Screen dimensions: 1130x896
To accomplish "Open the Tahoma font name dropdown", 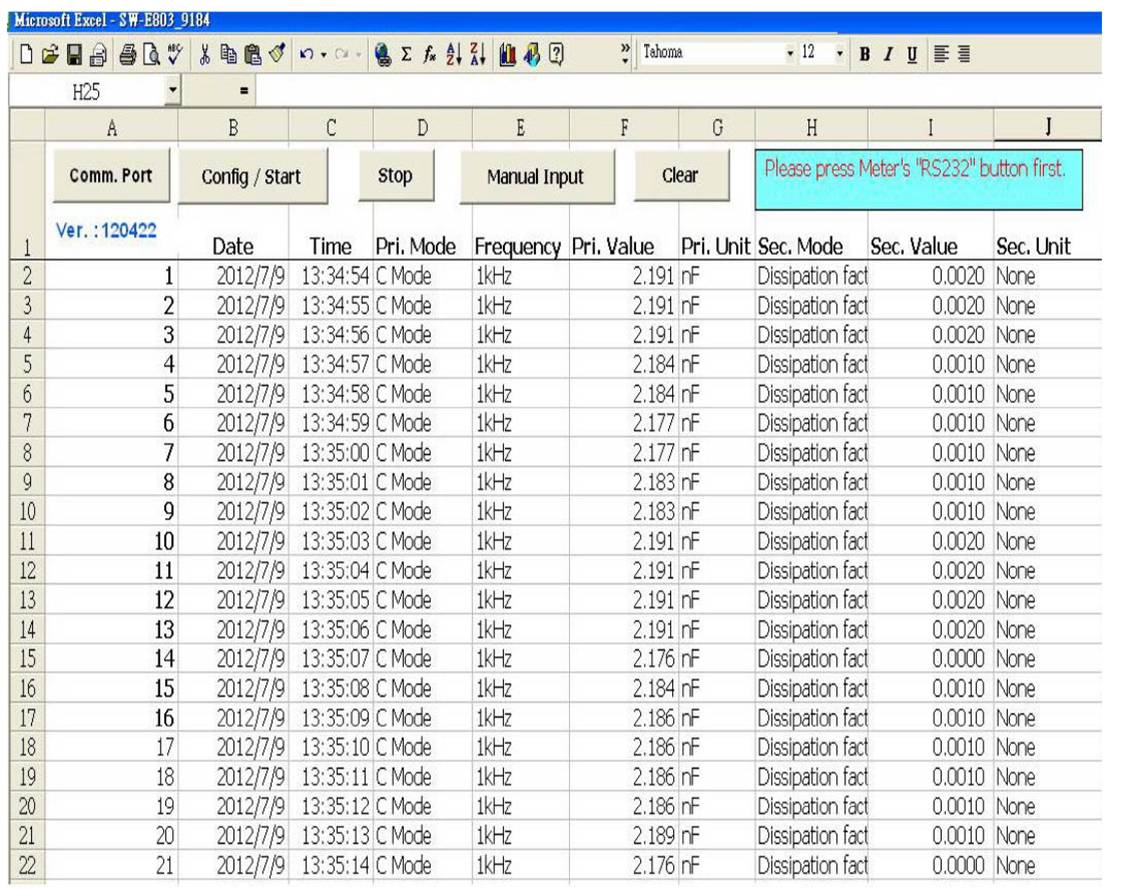I will click(x=792, y=53).
